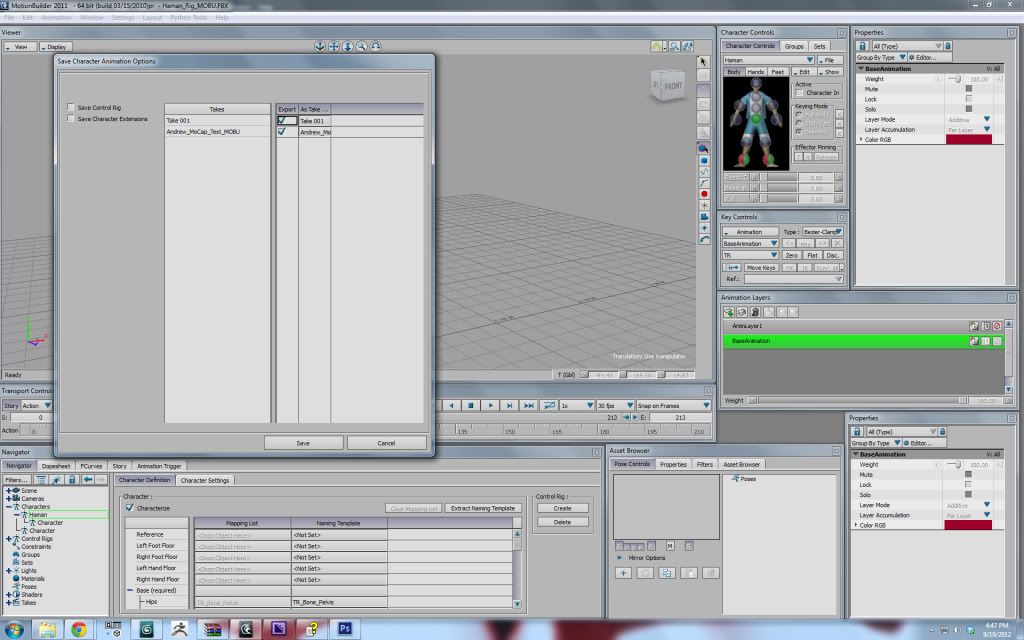Image resolution: width=1024 pixels, height=640 pixels.
Task: Click the red mute circle on the AnimLayer1 row
Action: pos(997,326)
